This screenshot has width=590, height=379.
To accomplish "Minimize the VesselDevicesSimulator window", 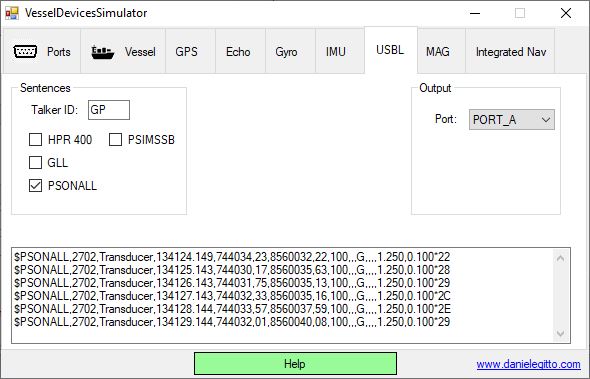I will 475,13.
